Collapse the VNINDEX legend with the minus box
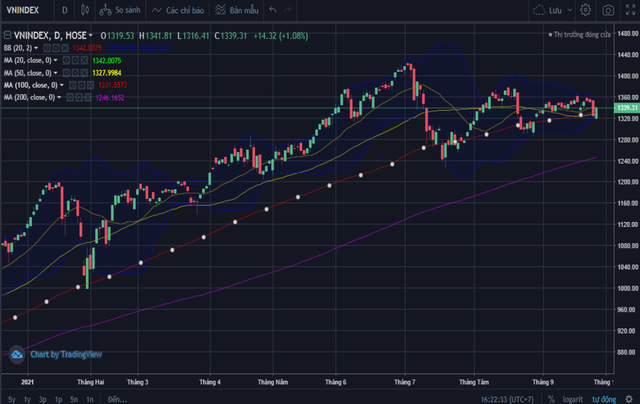 coord(5,35)
